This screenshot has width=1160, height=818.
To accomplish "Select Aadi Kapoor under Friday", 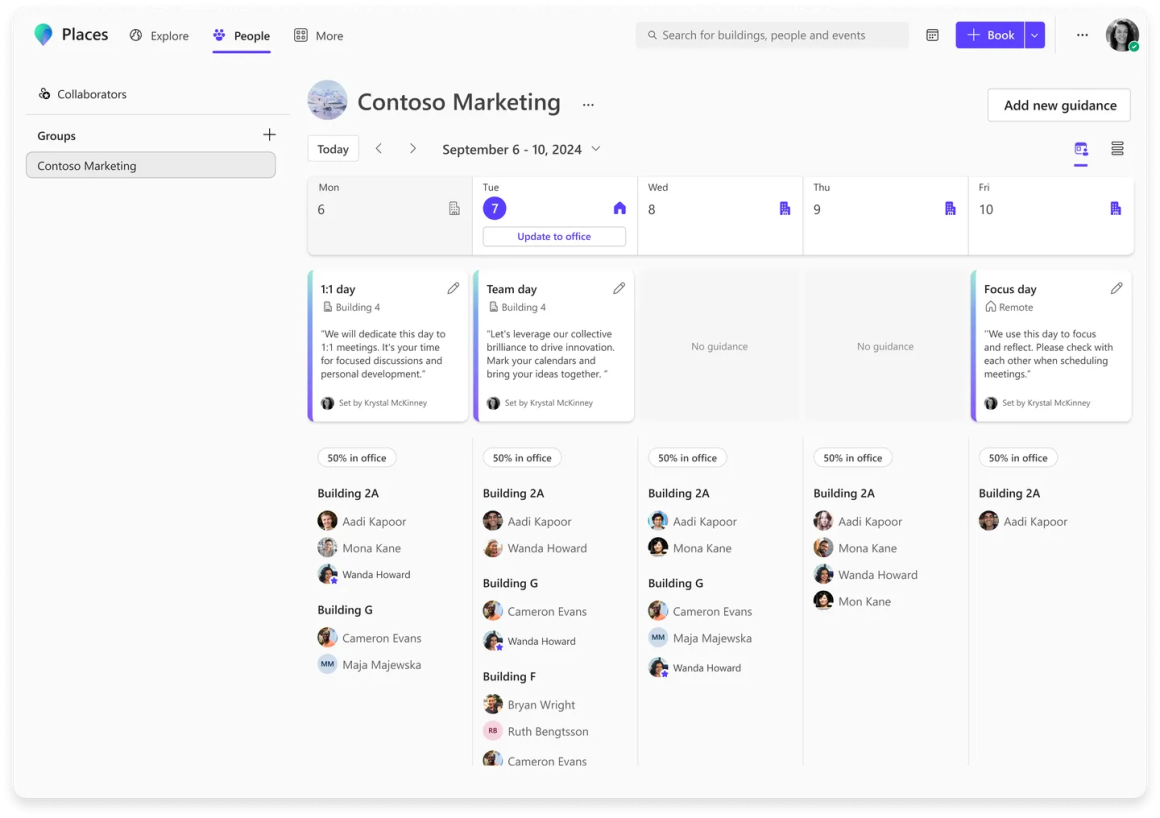I will coord(1024,521).
